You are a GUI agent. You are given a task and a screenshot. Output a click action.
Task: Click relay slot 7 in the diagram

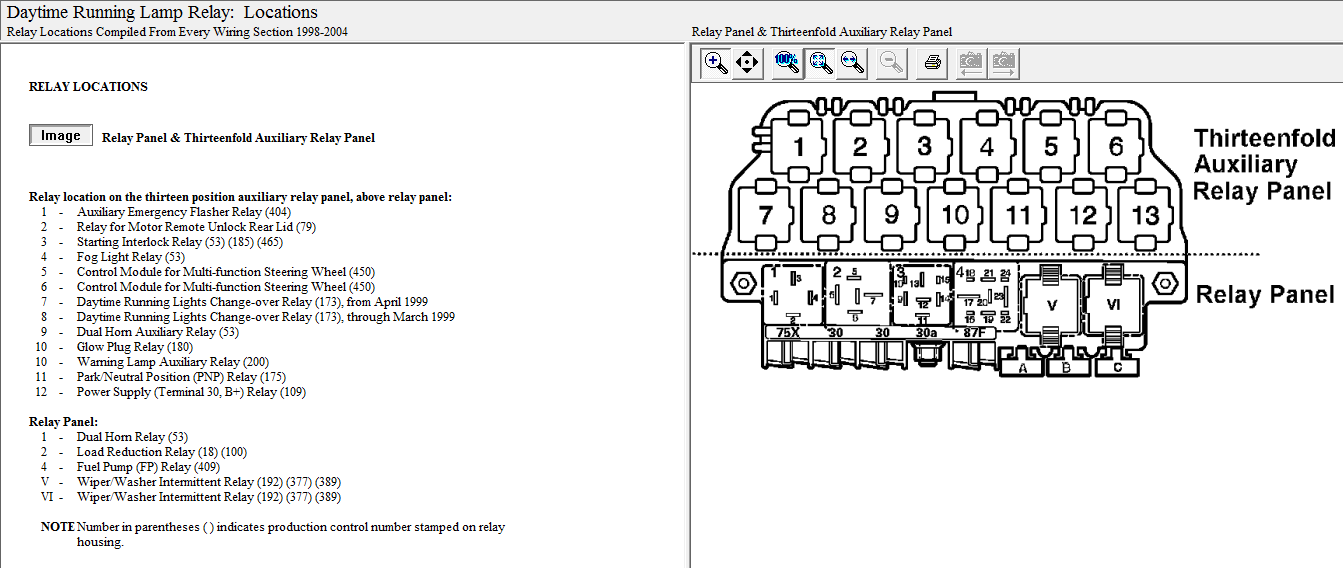pyautogui.click(x=766, y=215)
